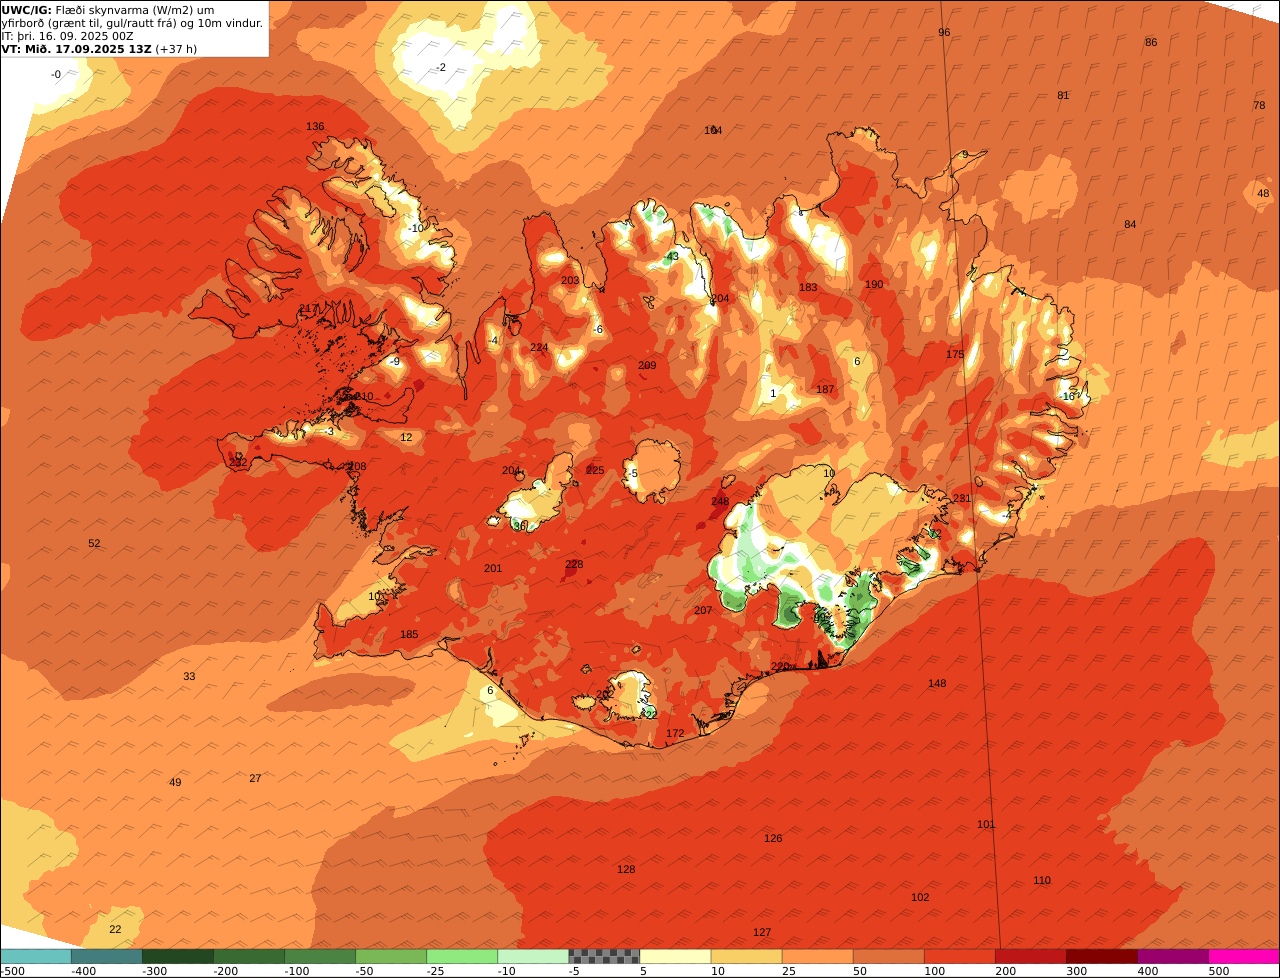Select the pale yellow 5 to 10 swatch
Image resolution: width=1280 pixels, height=978 pixels.
pos(675,956)
